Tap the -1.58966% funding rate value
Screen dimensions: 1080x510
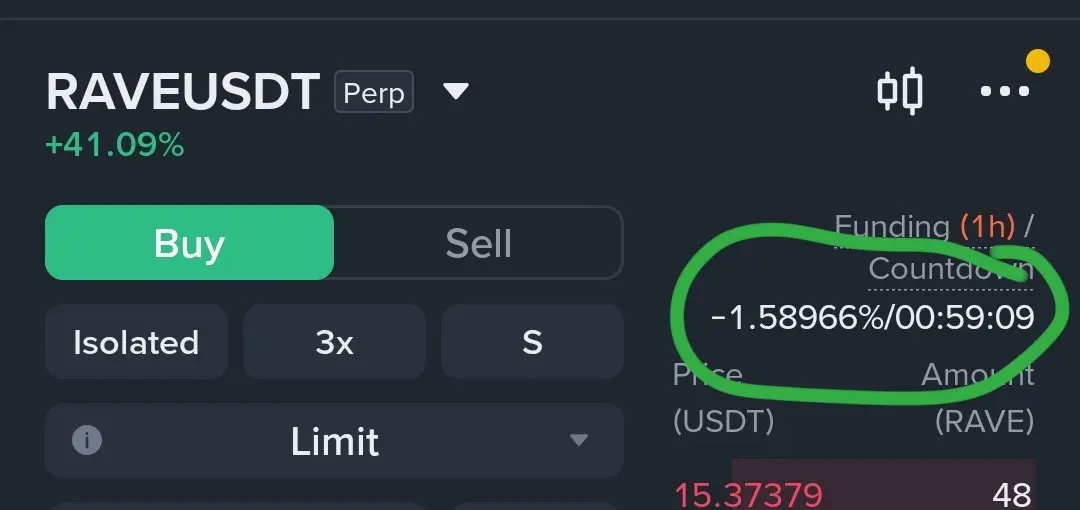pos(797,318)
